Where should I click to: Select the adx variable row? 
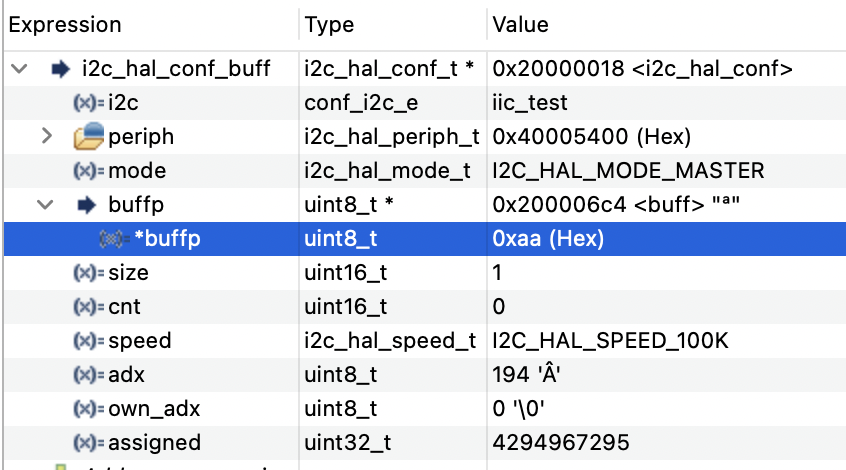125,375
